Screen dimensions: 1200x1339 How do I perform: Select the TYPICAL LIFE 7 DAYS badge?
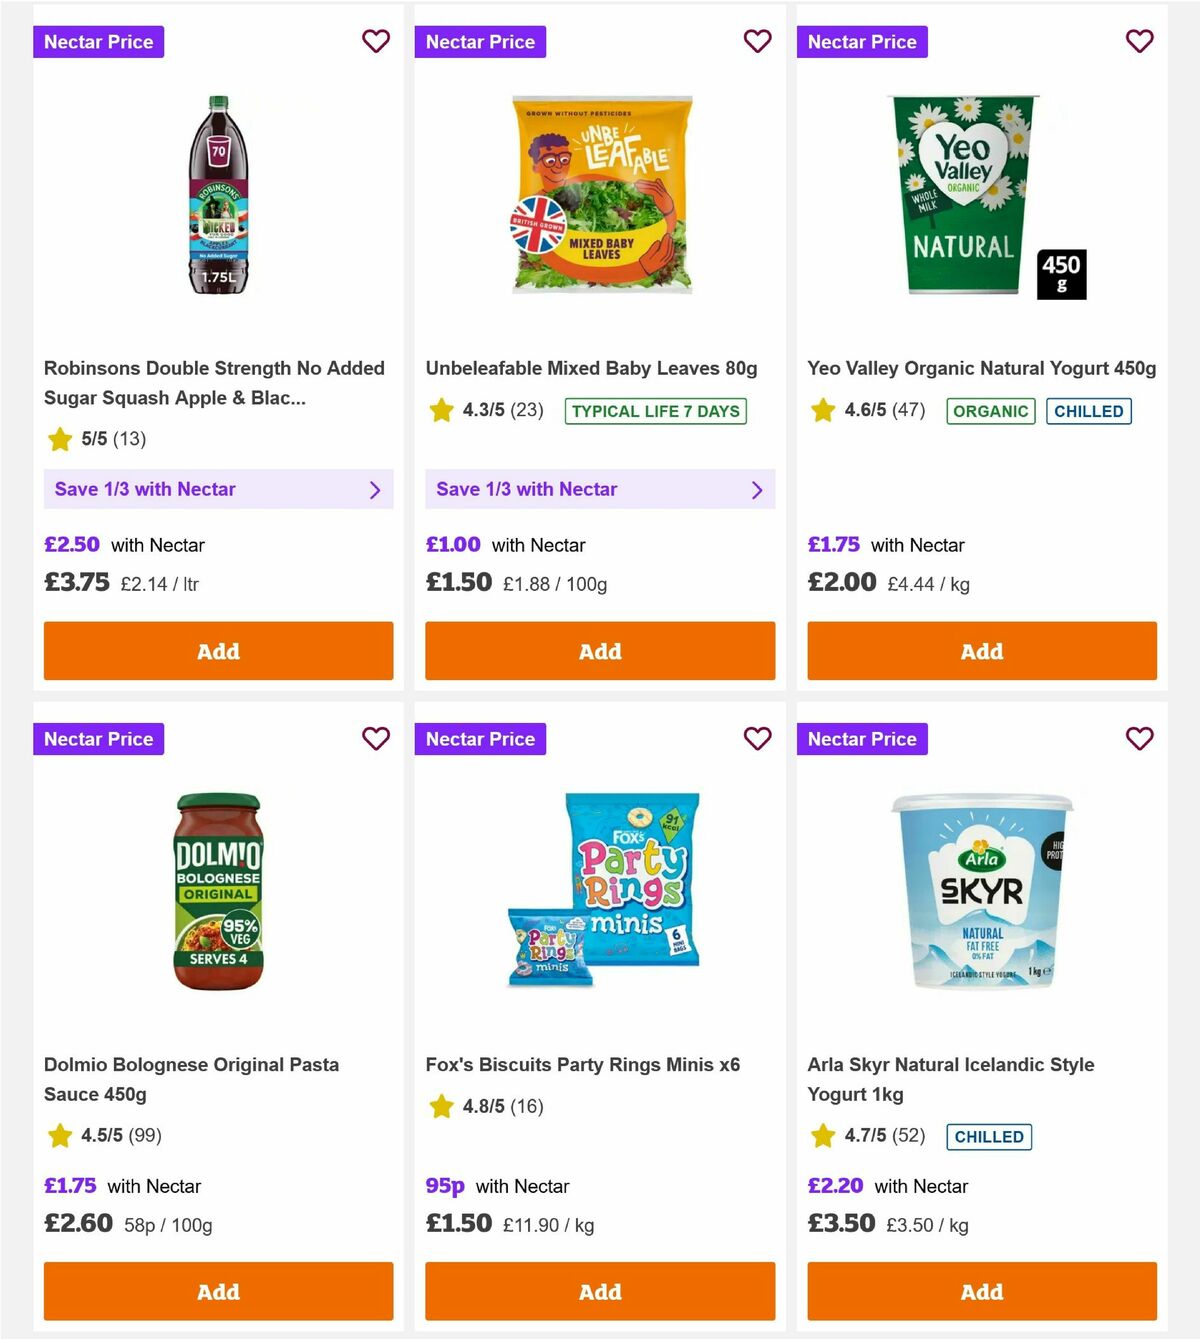(655, 410)
